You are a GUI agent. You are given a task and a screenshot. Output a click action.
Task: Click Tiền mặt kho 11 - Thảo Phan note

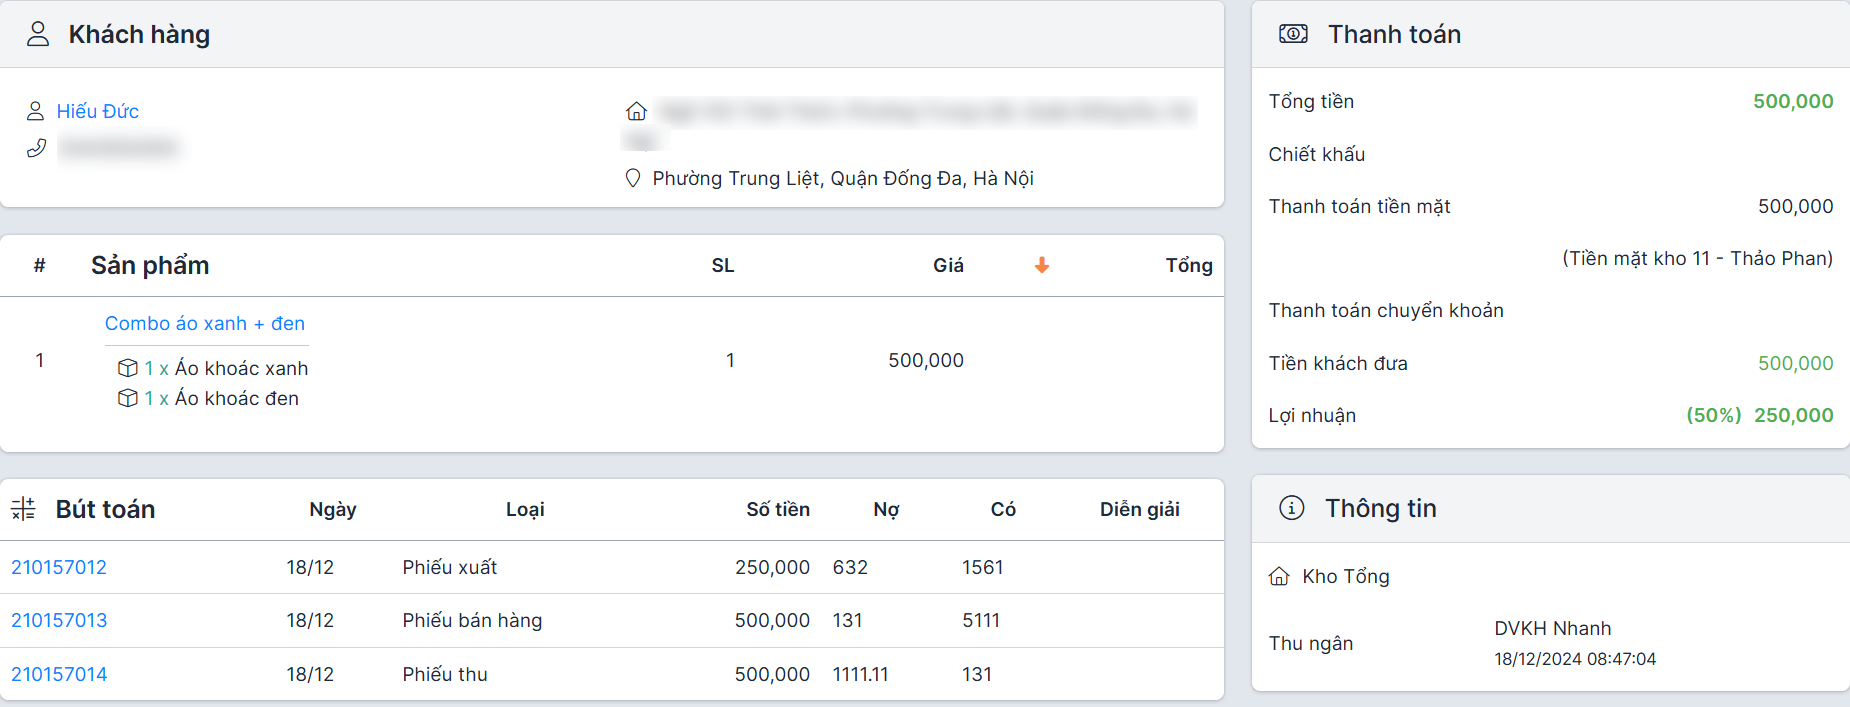(1698, 258)
